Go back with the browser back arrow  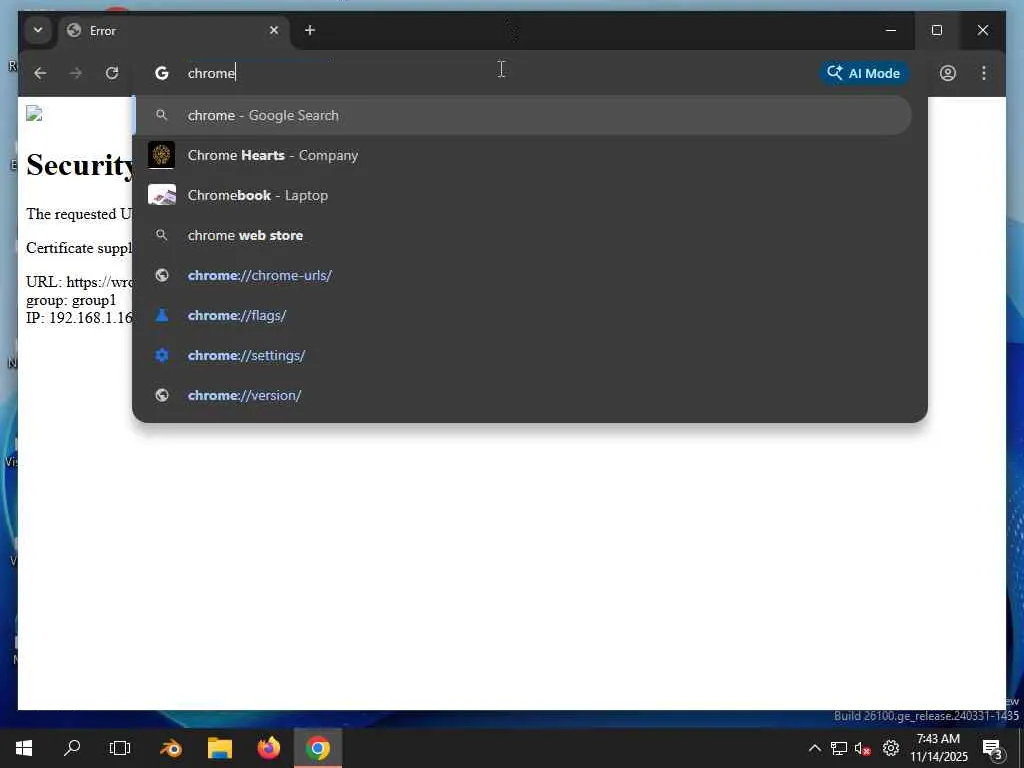pos(40,73)
